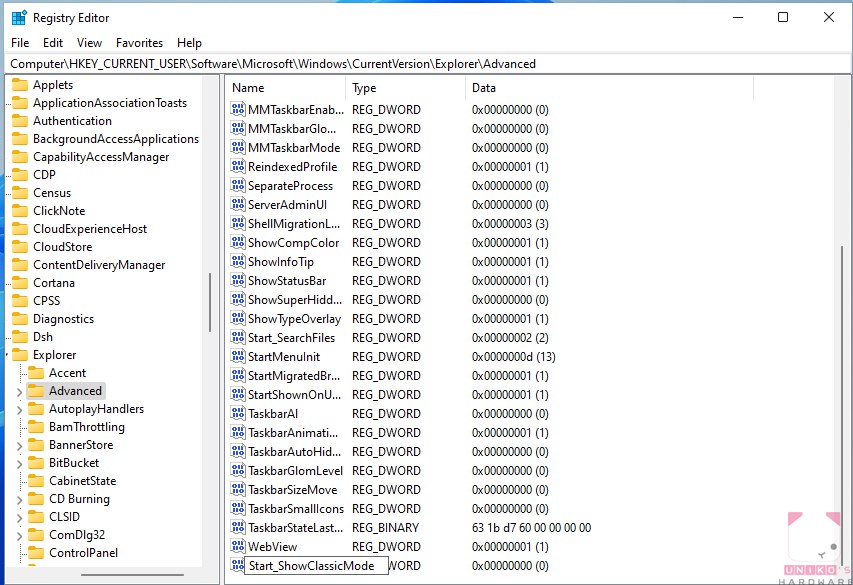
Task: Click the TaskbarAl value icon
Action: 238,414
